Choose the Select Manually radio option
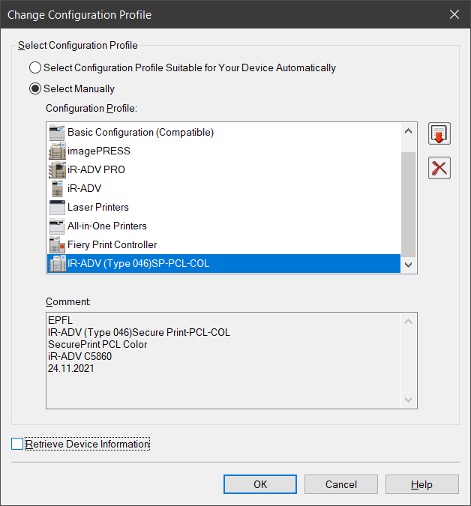471x506 pixels. pyautogui.click(x=35, y=89)
